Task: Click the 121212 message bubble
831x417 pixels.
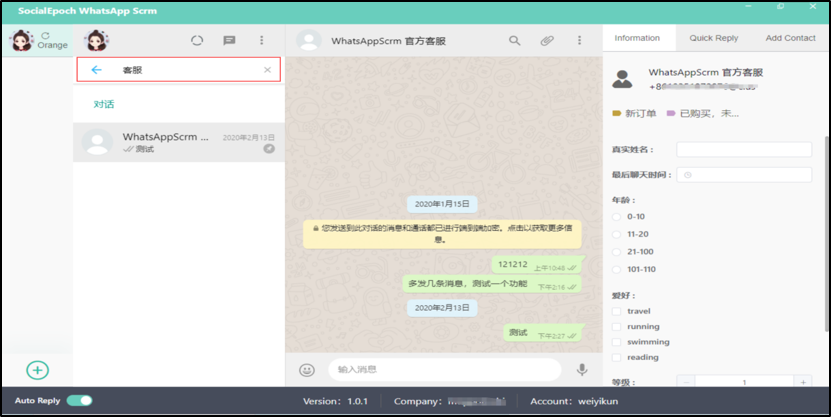Action: (x=537, y=264)
